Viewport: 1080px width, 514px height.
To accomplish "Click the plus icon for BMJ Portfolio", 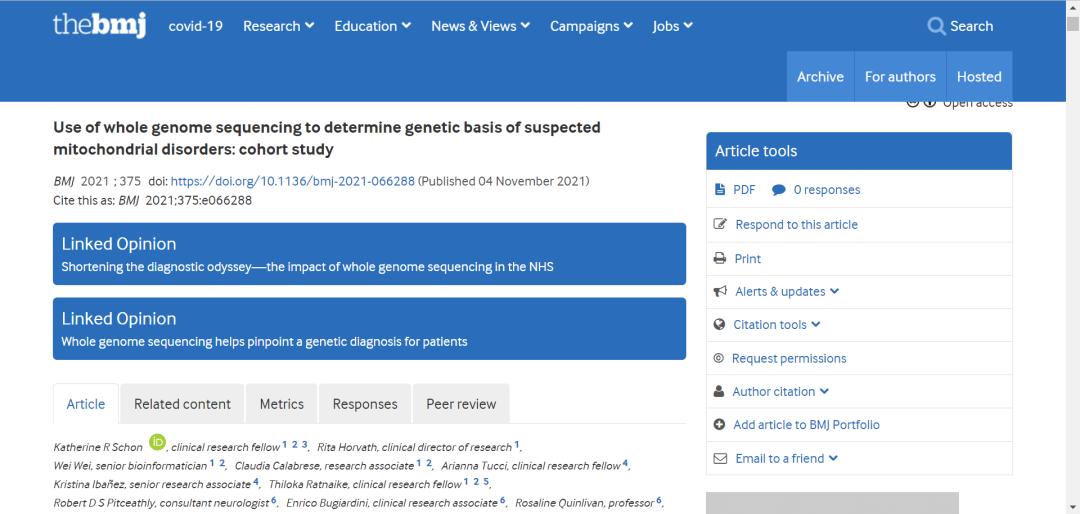I will click(720, 425).
